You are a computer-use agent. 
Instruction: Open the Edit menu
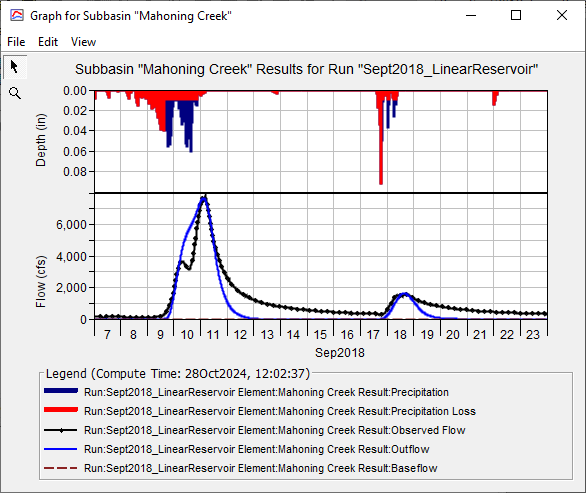pos(48,42)
